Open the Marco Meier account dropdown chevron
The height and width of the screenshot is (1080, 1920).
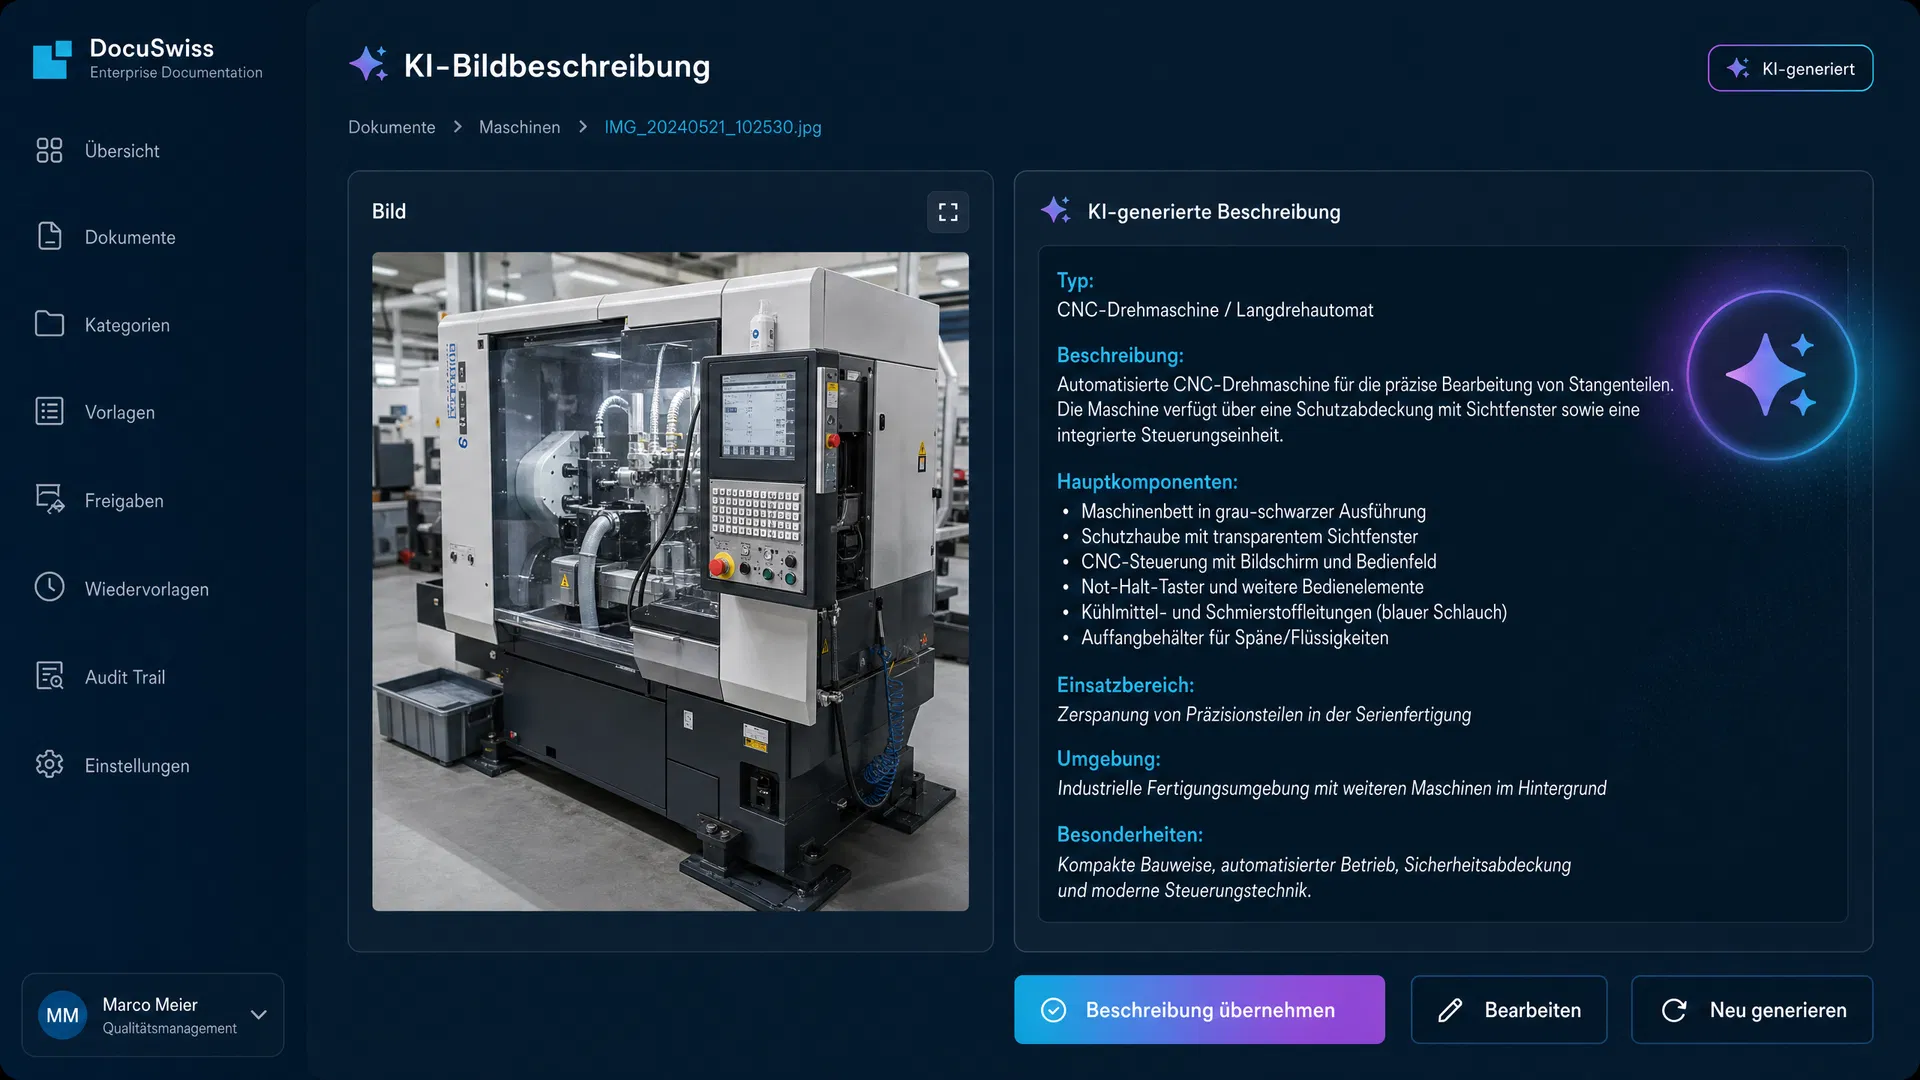259,1014
